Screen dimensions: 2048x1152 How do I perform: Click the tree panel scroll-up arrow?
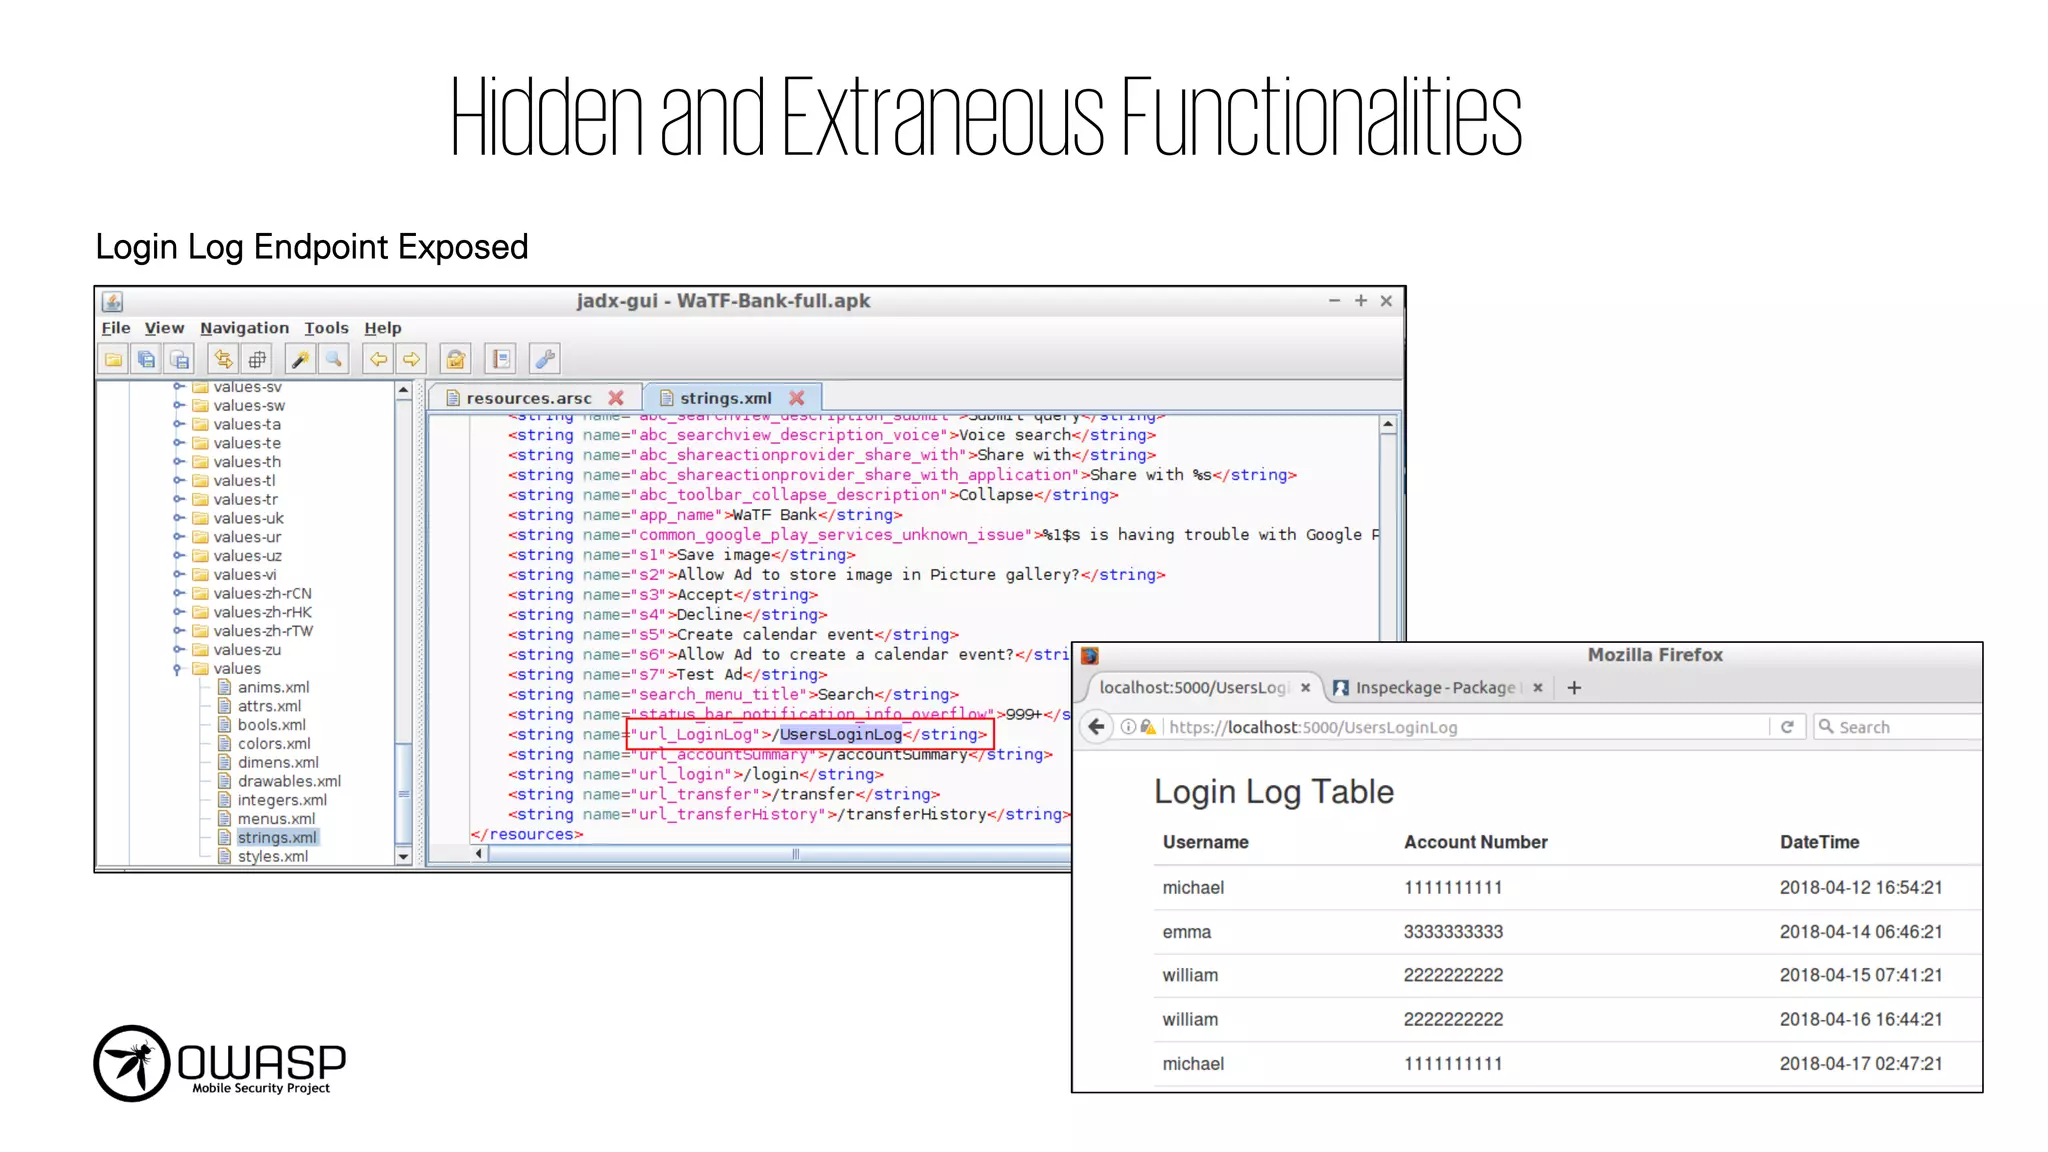[403, 390]
